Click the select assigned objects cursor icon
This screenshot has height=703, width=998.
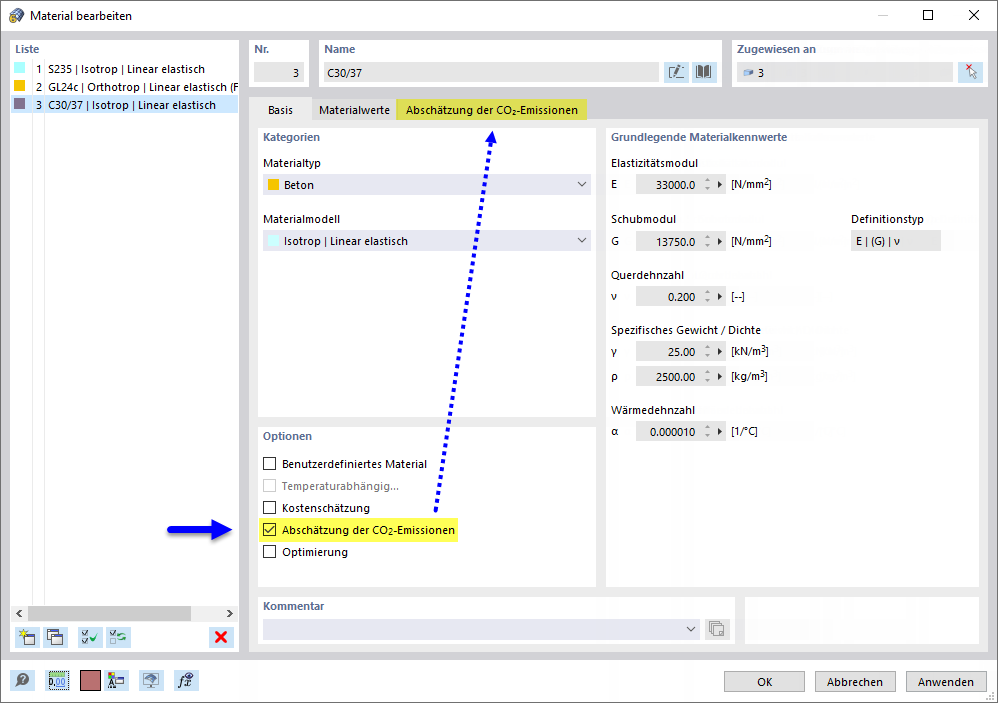tap(971, 73)
